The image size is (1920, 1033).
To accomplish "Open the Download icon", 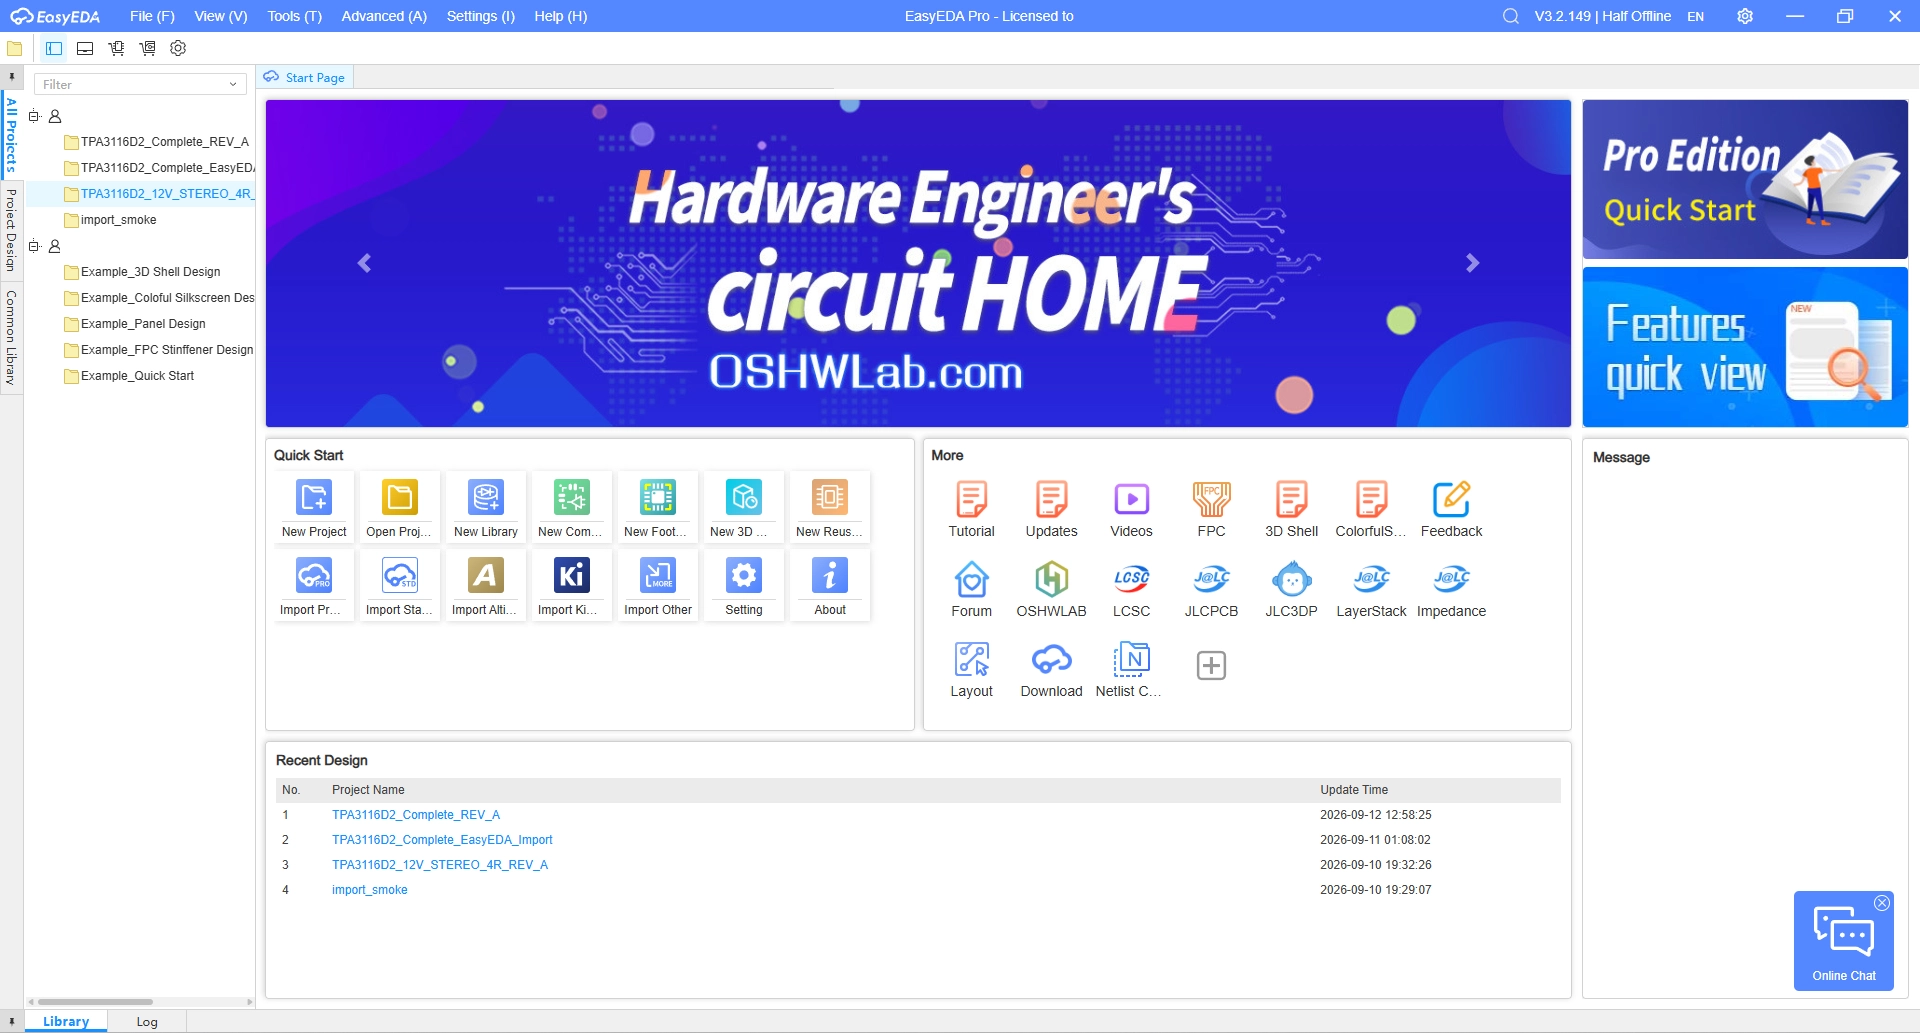I will 1052,659.
